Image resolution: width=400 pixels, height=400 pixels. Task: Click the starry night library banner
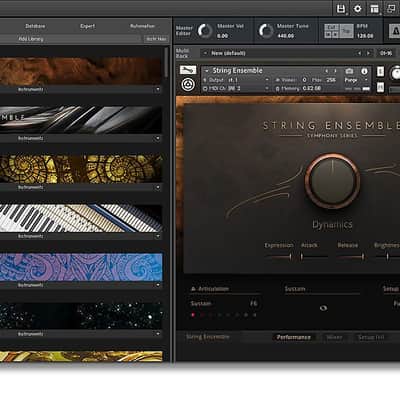tap(81, 316)
